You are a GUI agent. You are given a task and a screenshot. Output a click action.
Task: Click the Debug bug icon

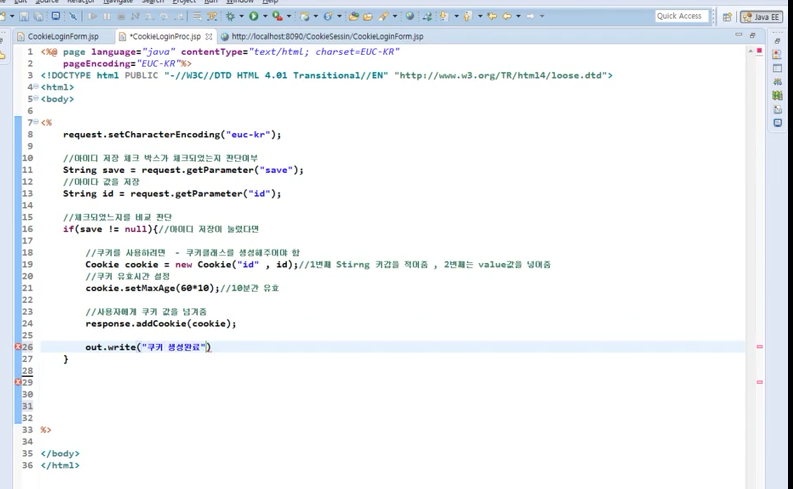pos(230,16)
